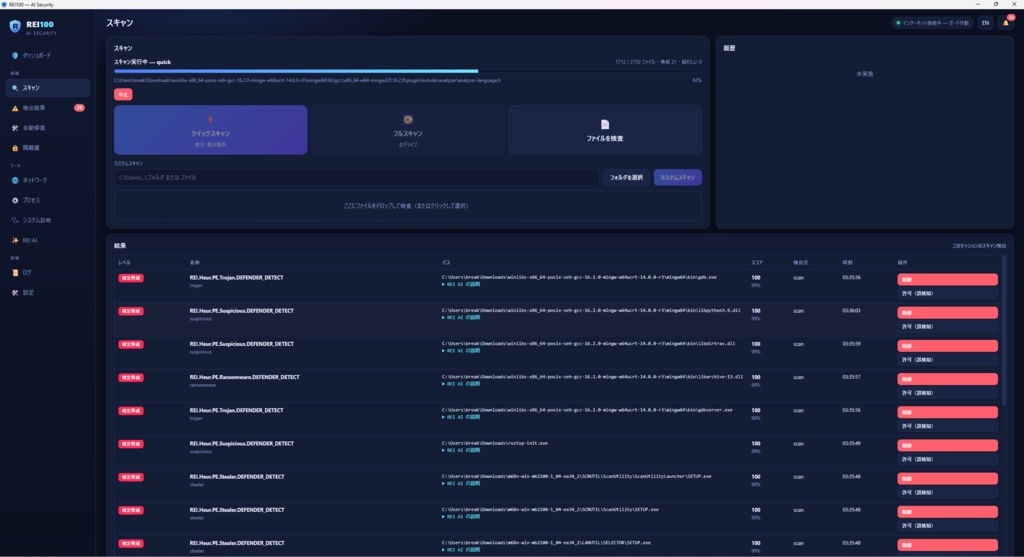Switch language with the EN button
Screen dimensions: 1024x557
pyautogui.click(x=985, y=23)
